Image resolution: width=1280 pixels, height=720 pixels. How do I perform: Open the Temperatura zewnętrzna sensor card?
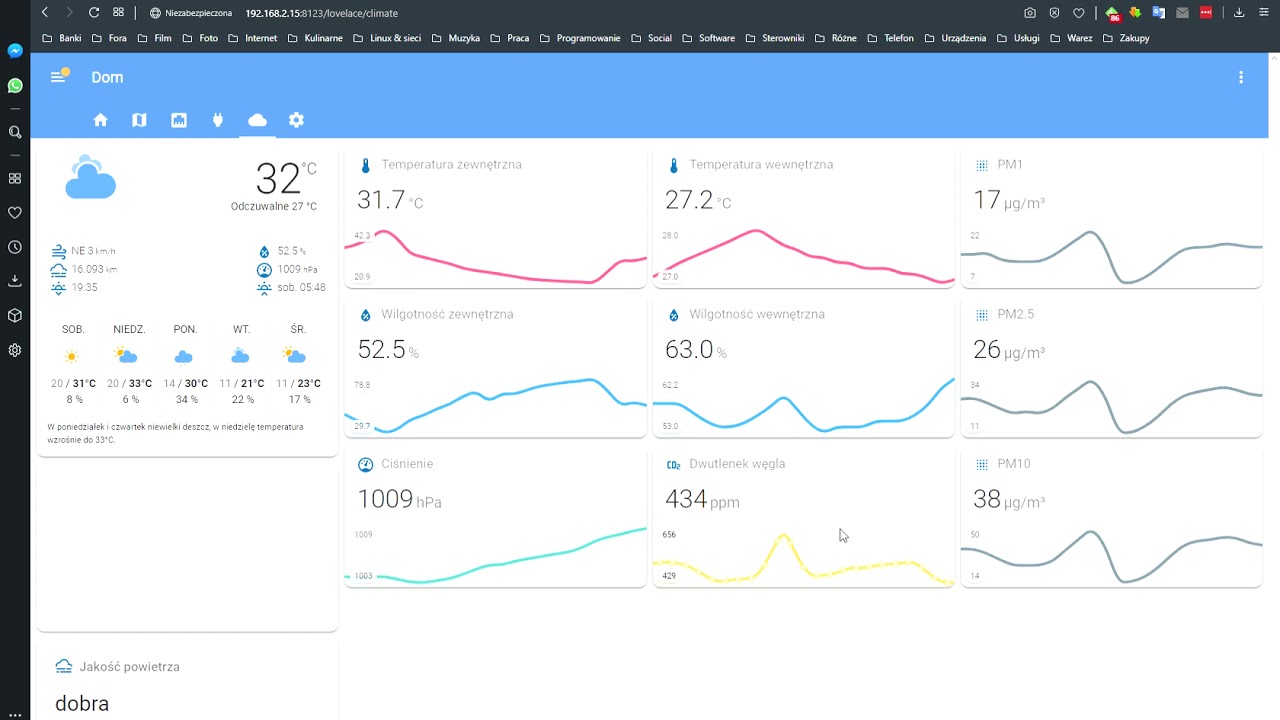496,220
